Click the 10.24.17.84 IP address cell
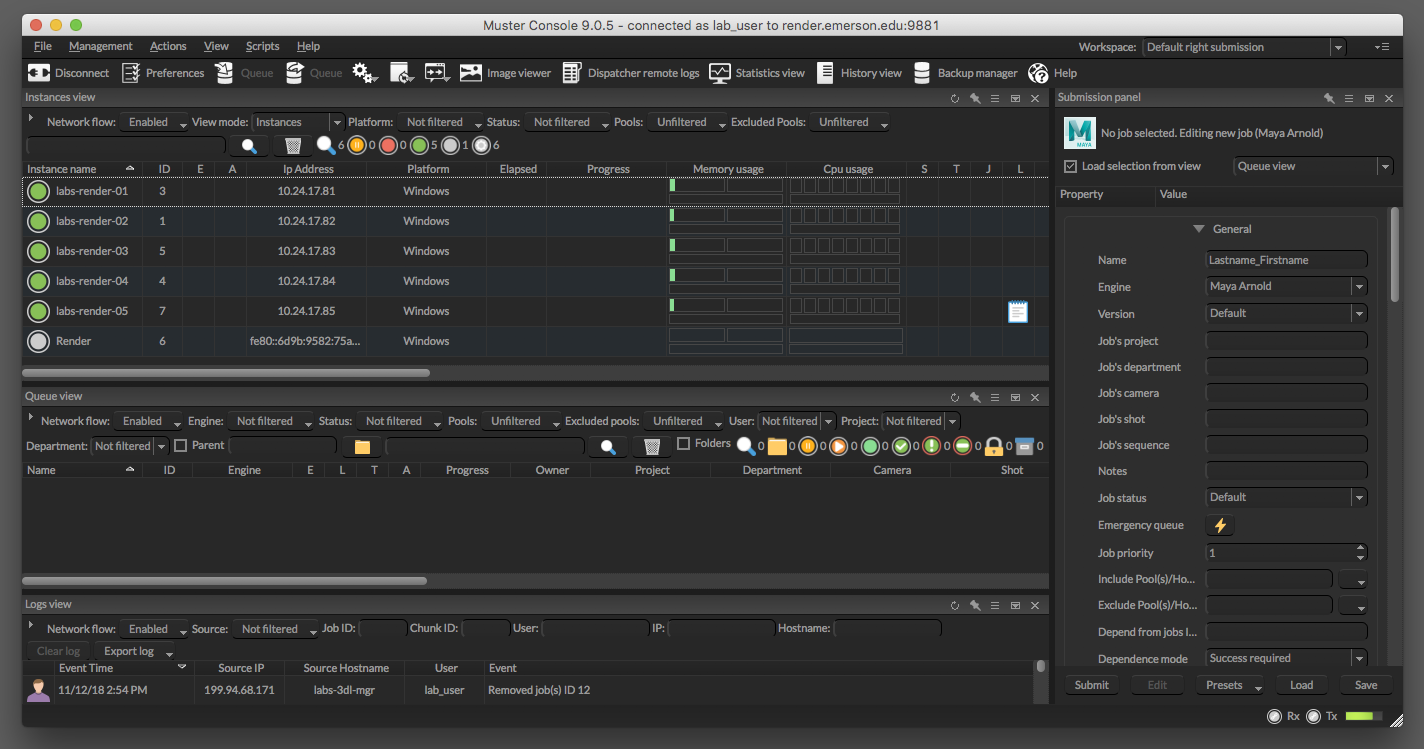The image size is (1424, 749). pyautogui.click(x=306, y=281)
